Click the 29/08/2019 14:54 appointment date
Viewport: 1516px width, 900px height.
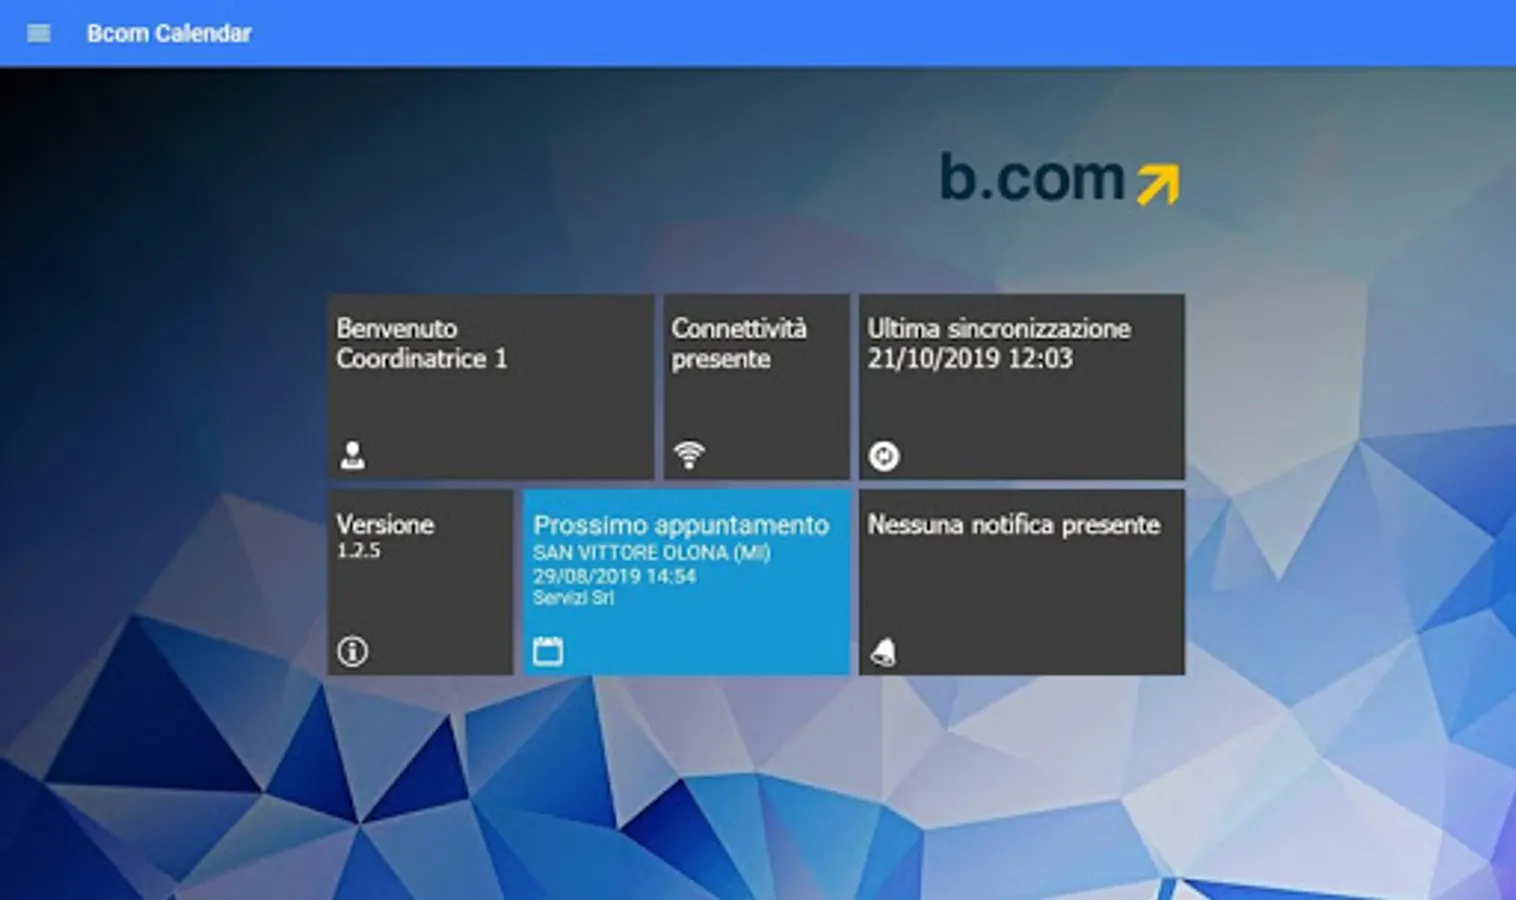614,576
